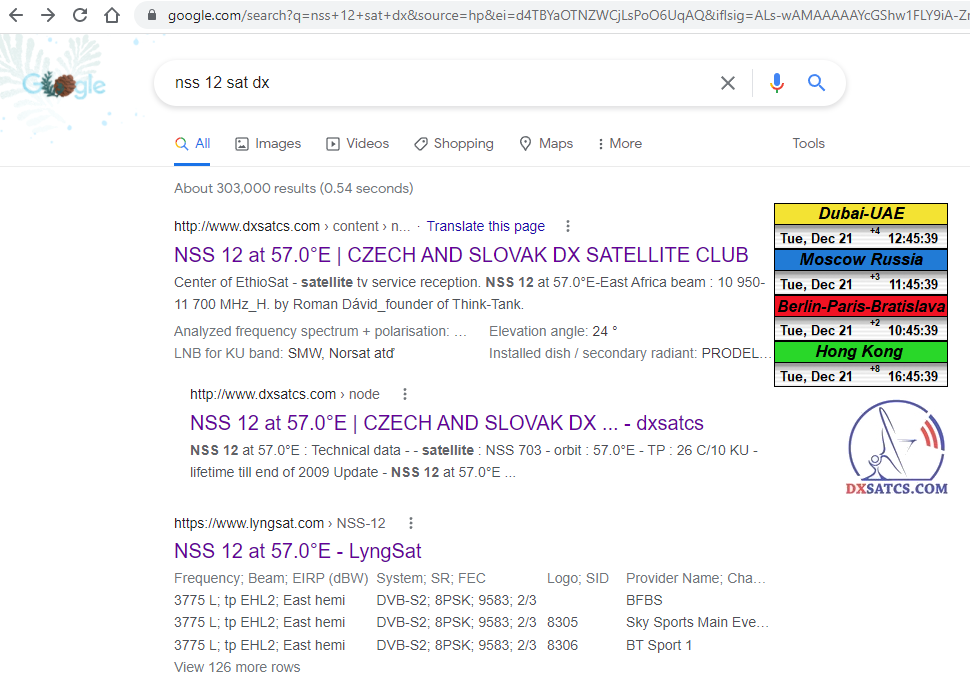This screenshot has height=690, width=970.
Task: Click the DXSATCS.COM logo image
Action: [x=896, y=448]
